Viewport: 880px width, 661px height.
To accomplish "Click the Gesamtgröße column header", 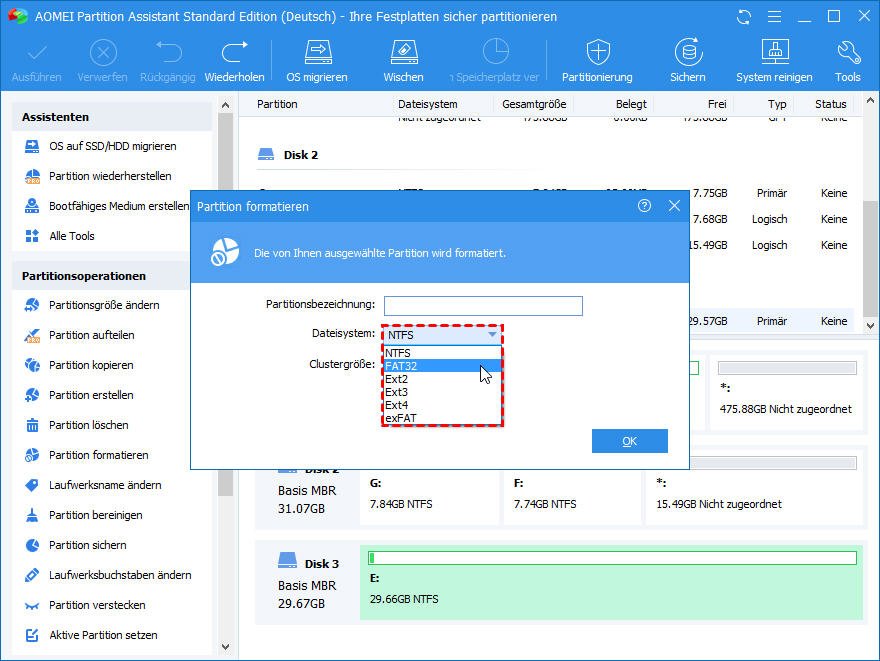I will click(534, 104).
